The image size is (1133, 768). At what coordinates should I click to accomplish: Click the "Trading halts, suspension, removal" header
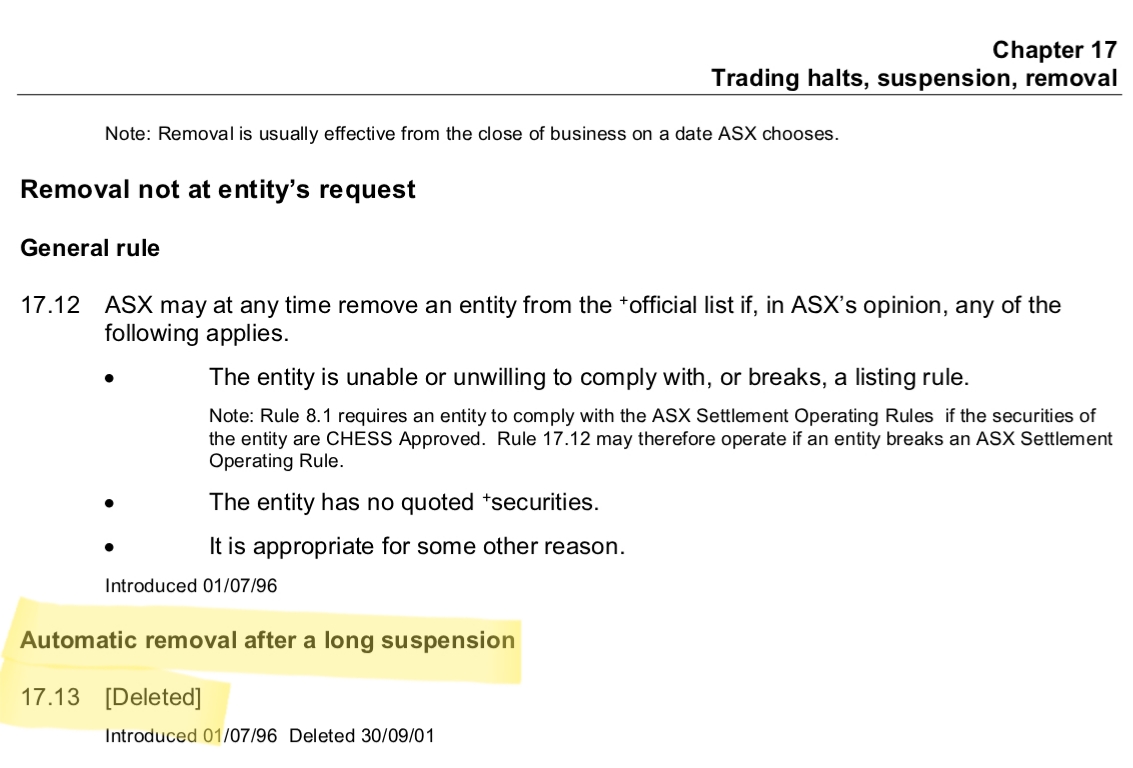tap(914, 78)
